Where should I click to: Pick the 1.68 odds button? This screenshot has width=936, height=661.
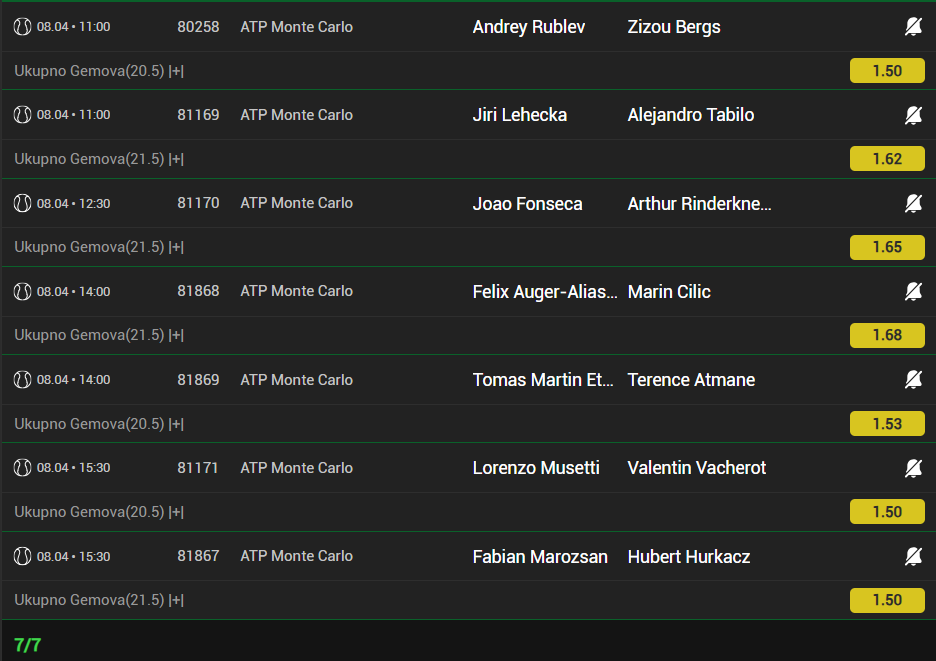tap(886, 335)
